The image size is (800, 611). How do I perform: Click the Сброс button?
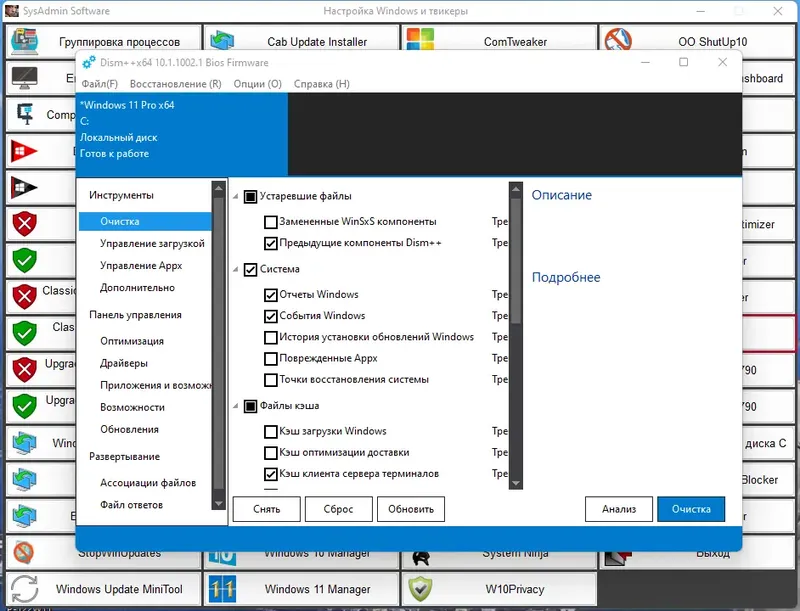(338, 509)
